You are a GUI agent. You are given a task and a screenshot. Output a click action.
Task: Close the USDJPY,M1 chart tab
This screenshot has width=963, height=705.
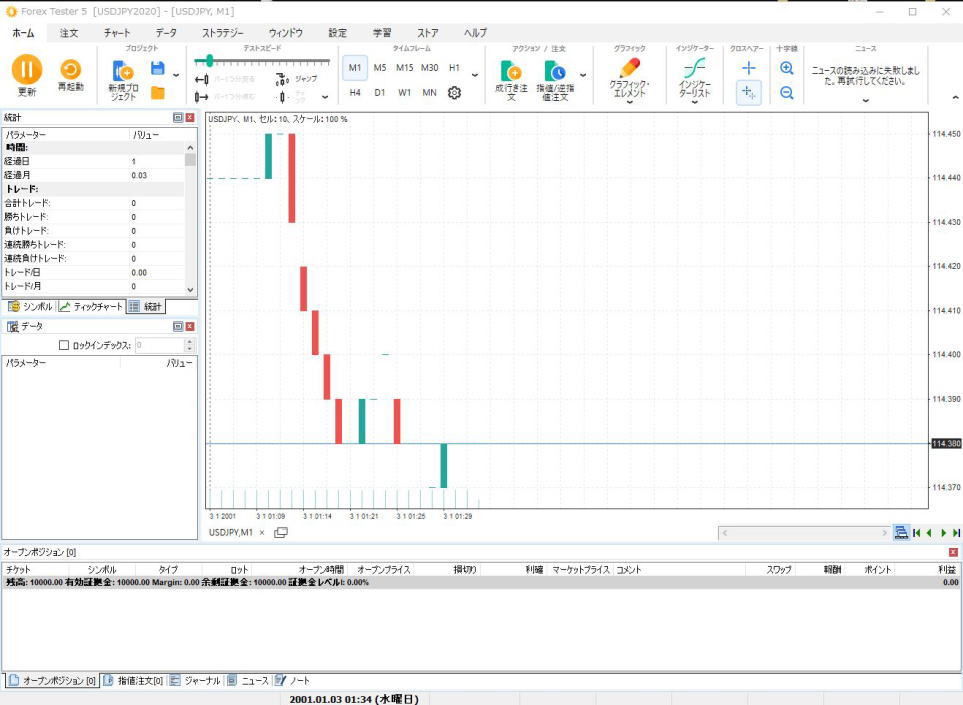coord(262,533)
